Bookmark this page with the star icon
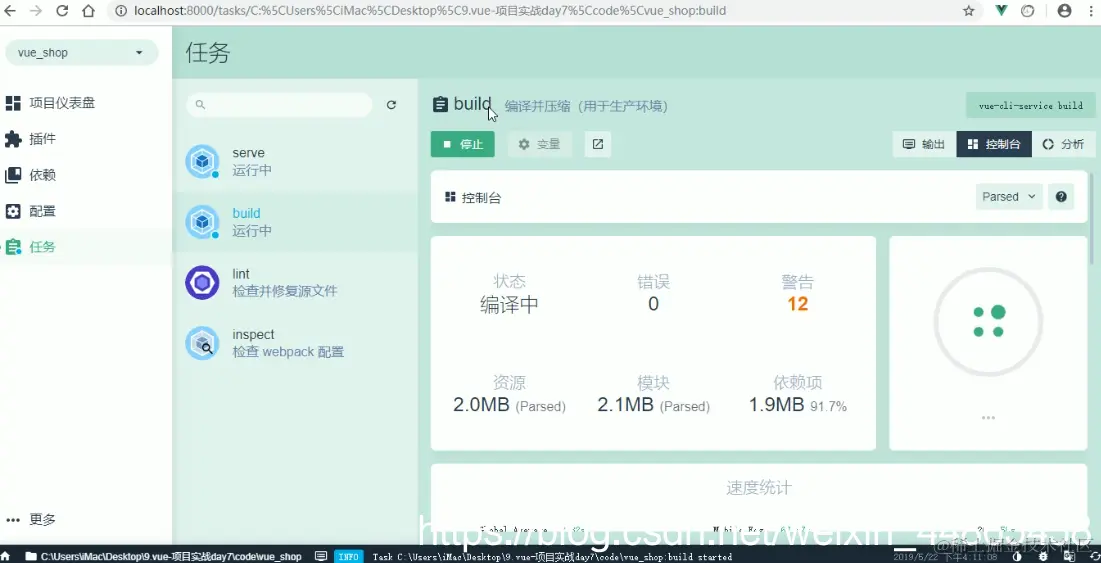The height and width of the screenshot is (563, 1101). [x=968, y=11]
